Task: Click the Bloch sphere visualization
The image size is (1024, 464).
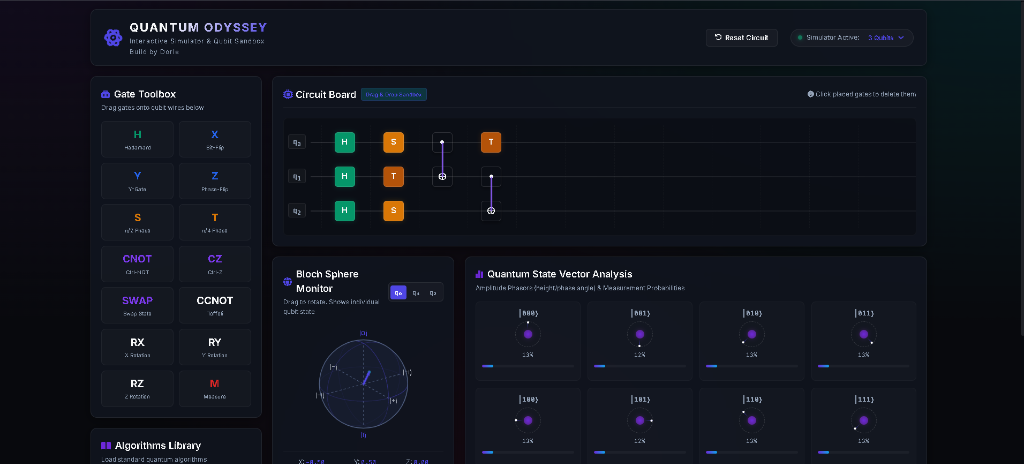Action: pyautogui.click(x=363, y=384)
